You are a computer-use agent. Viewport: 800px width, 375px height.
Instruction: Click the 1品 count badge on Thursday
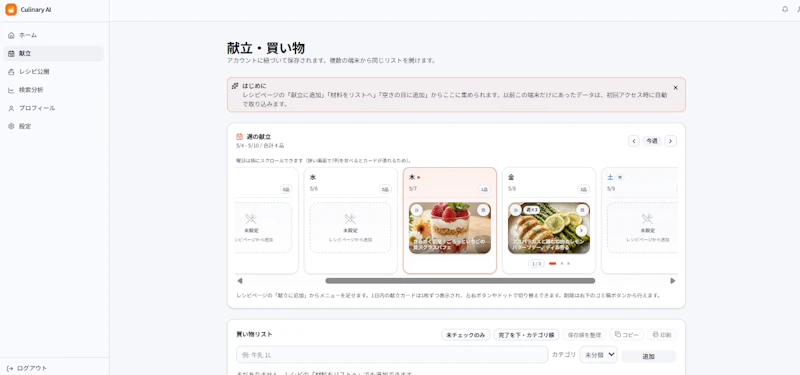point(484,189)
